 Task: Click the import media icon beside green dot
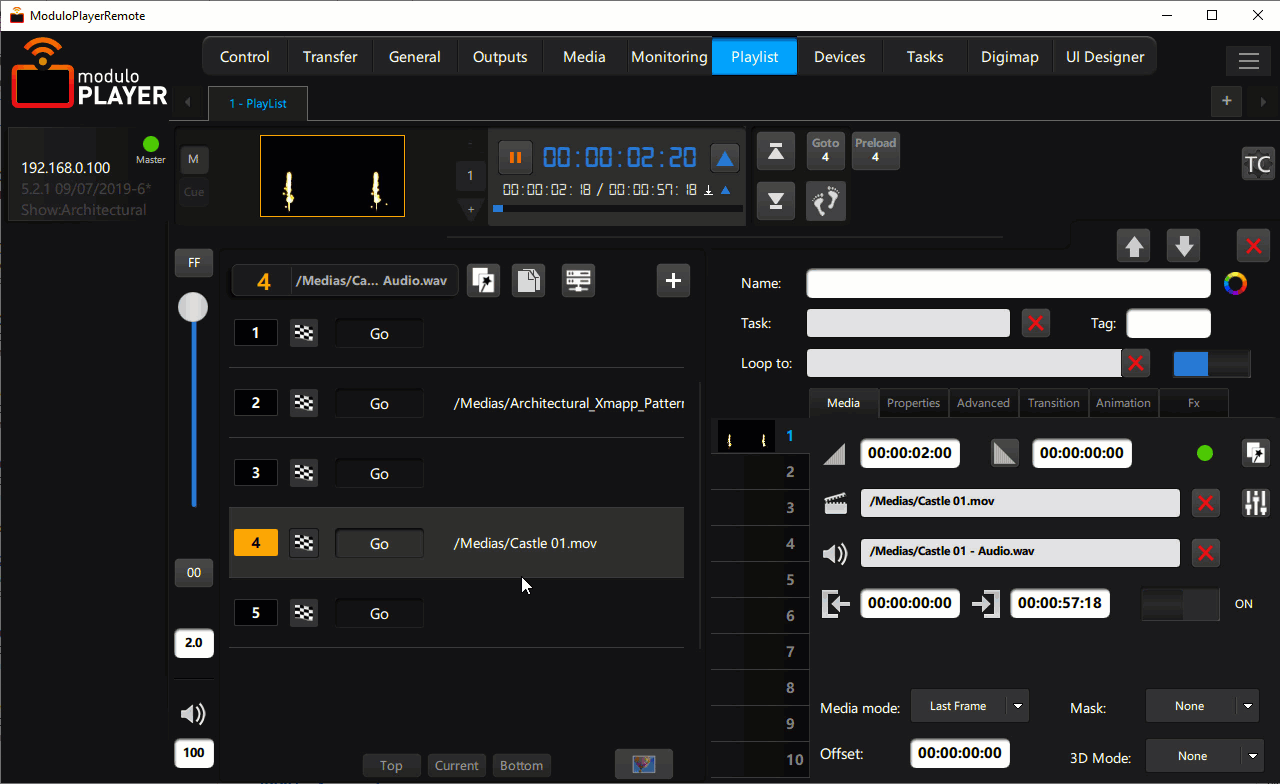(x=1255, y=453)
